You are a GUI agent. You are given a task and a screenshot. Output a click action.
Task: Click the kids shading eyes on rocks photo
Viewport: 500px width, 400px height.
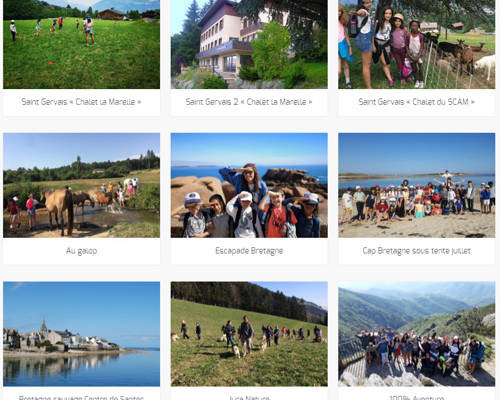point(249,185)
